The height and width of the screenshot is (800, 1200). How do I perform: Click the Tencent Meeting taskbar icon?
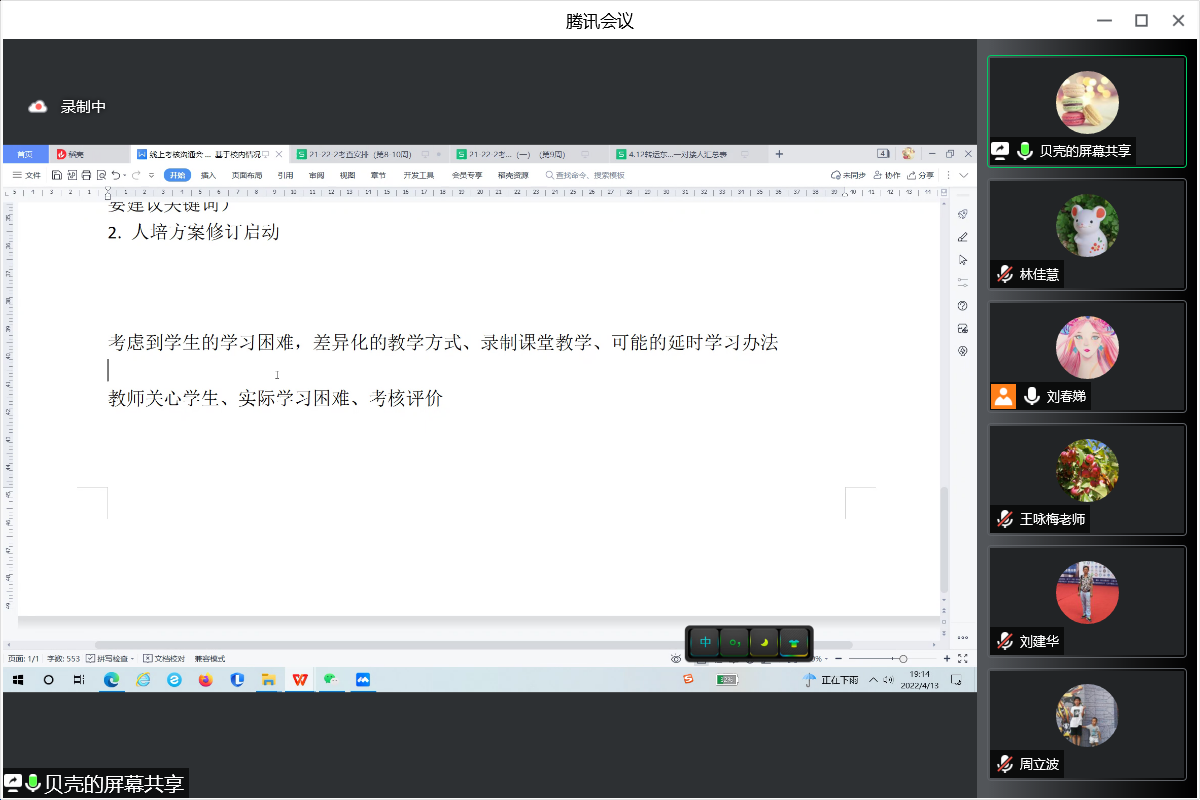(x=362, y=680)
